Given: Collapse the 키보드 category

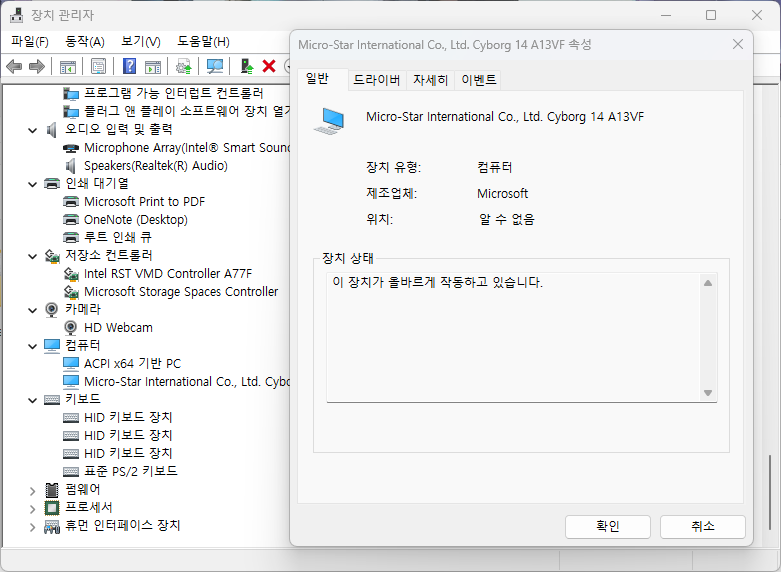Looking at the screenshot, I should [x=33, y=400].
